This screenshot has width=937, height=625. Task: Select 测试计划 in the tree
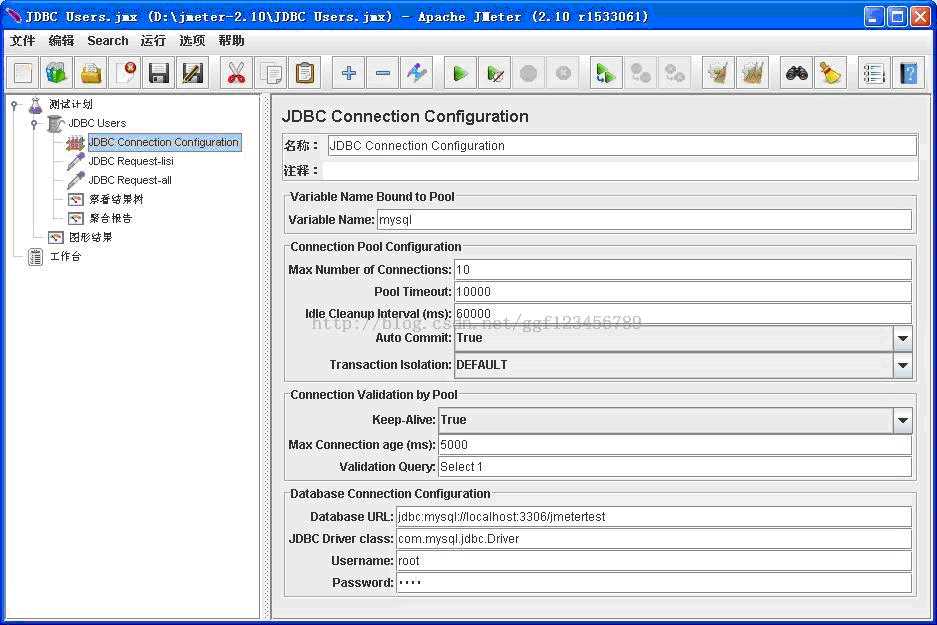tap(71, 105)
